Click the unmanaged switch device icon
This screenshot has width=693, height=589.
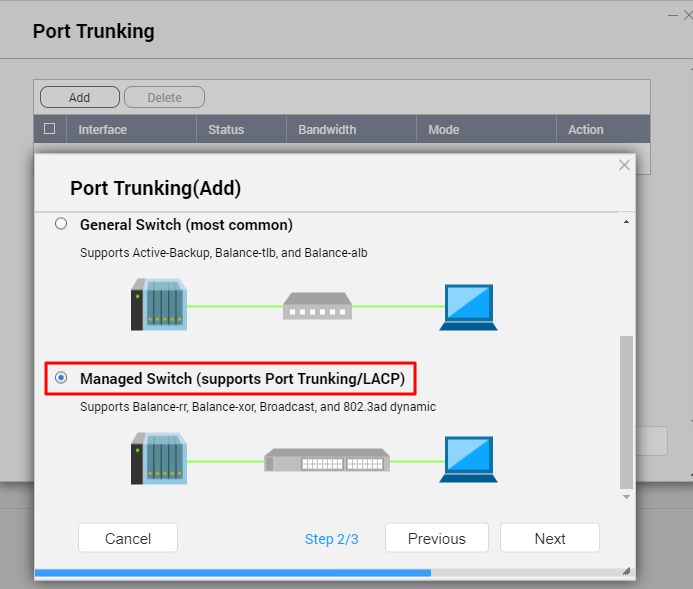tap(317, 305)
